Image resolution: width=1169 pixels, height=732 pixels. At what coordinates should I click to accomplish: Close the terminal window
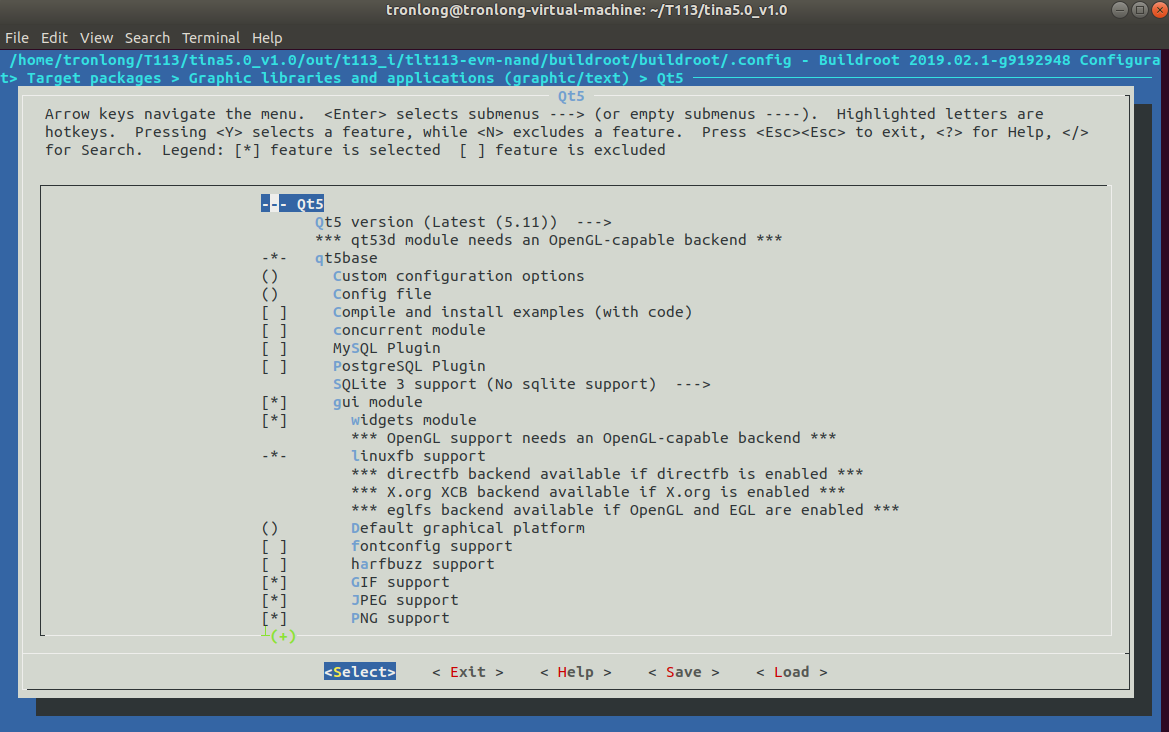(x=1160, y=10)
